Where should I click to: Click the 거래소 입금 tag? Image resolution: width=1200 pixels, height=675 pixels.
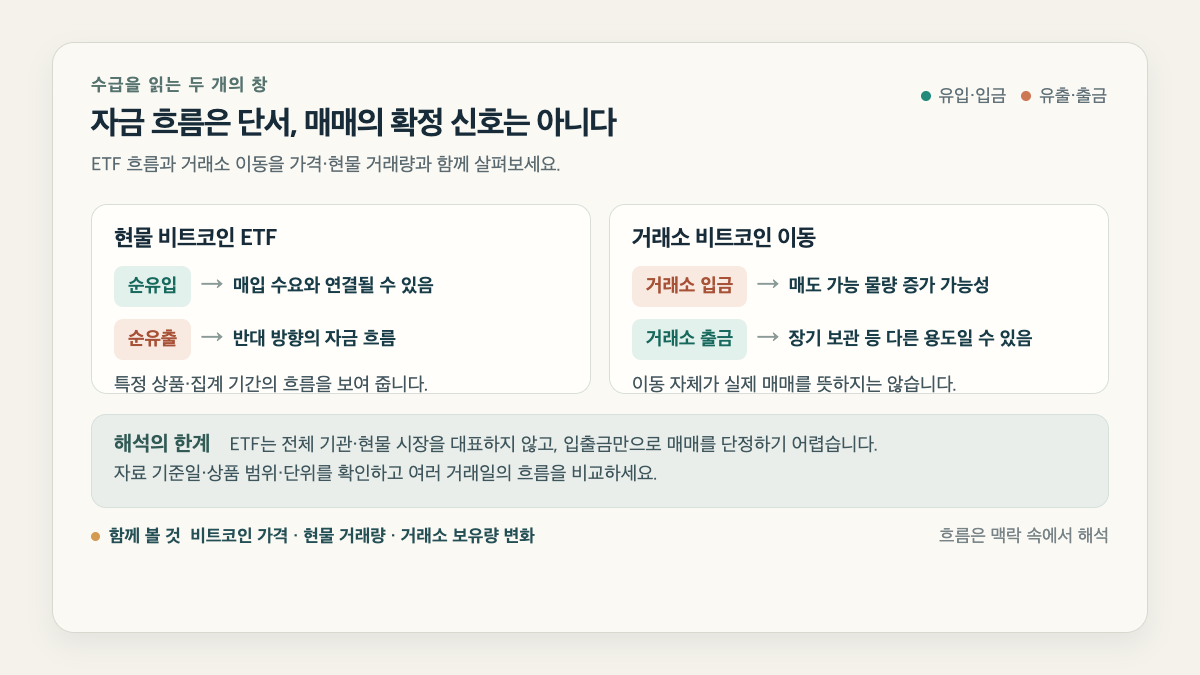(x=689, y=286)
